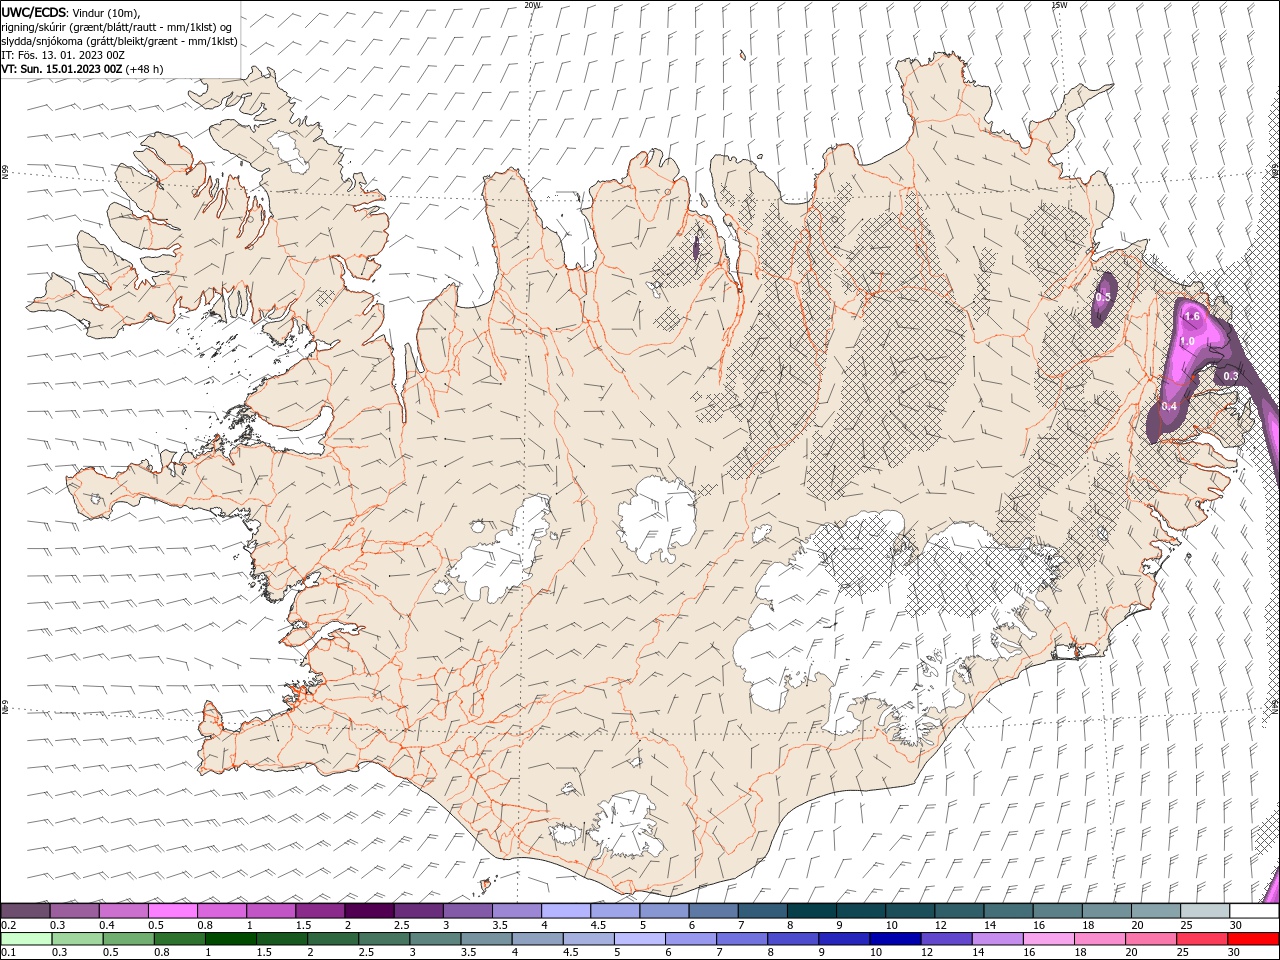1280x960 pixels.
Task: Click the 1.0 precipitation value on the map
Action: coord(1187,341)
